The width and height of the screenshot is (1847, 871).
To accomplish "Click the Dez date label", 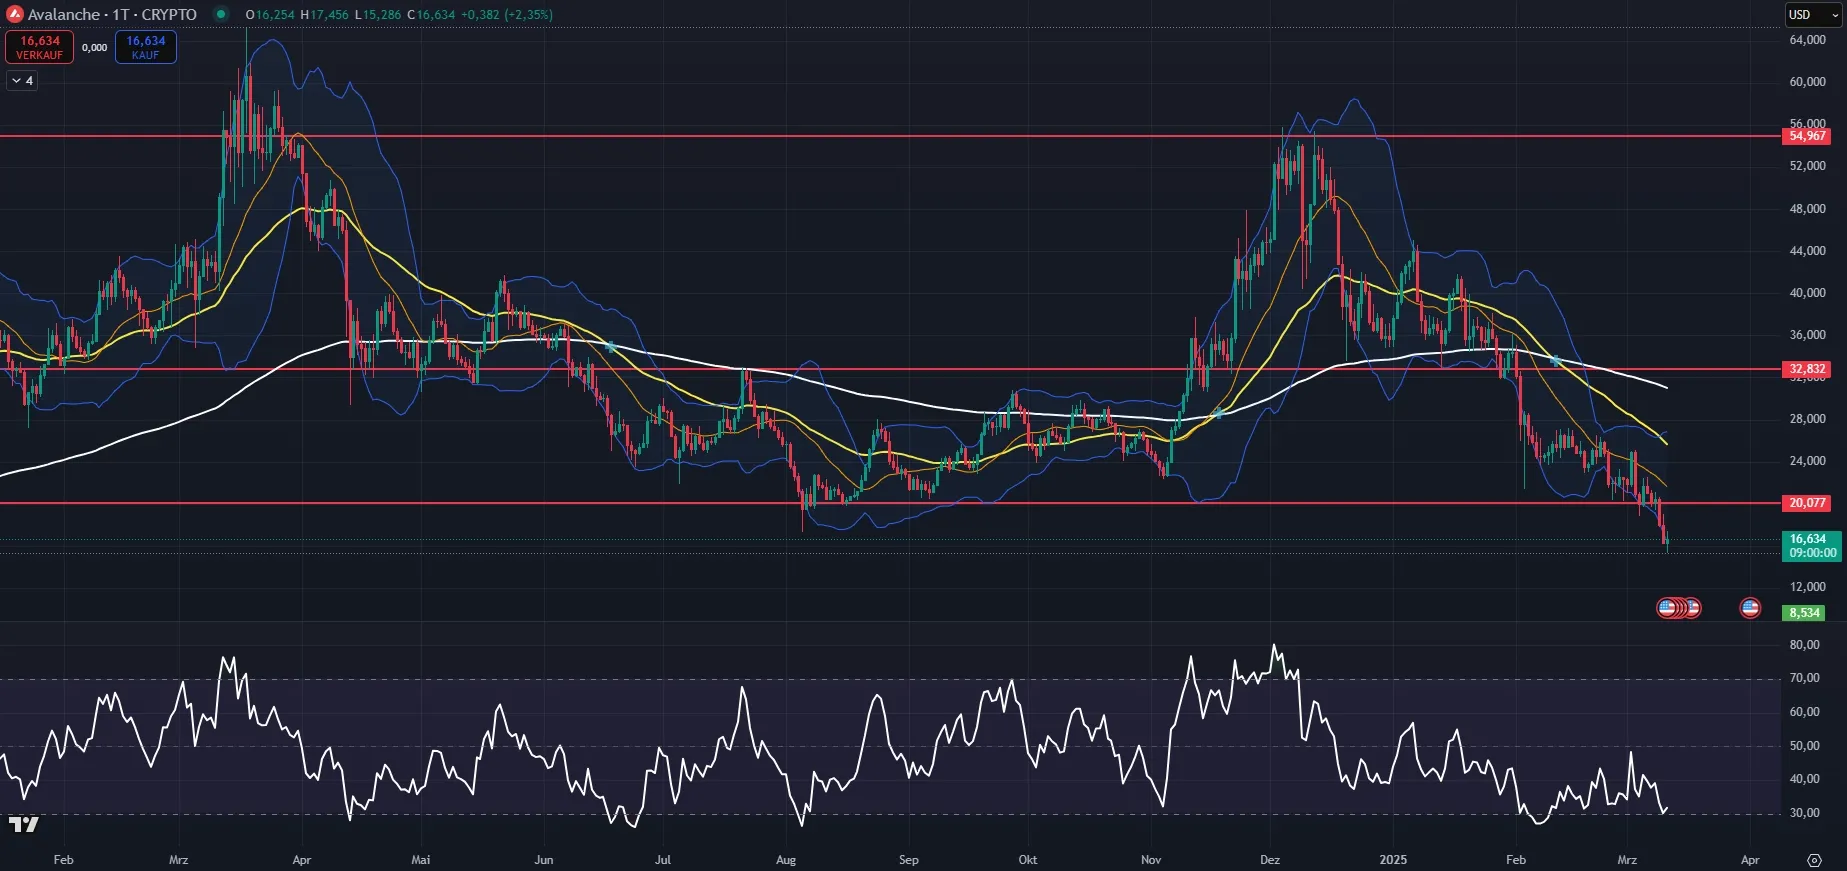I will (1270, 860).
